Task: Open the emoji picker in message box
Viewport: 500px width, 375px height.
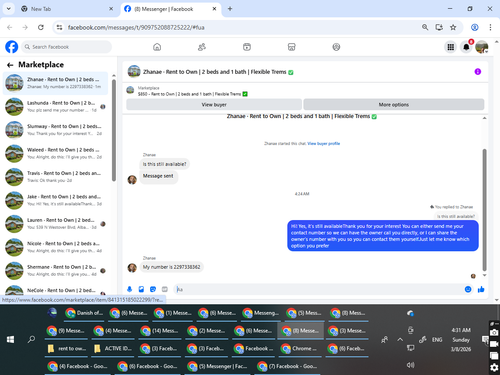Action: [x=468, y=289]
